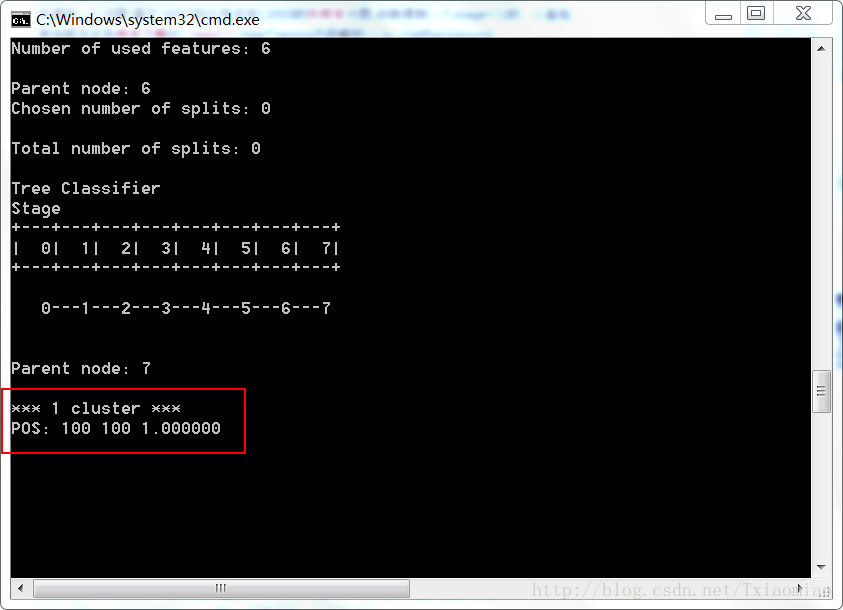Screen dimensions: 843x610
Task: Click the vertical scrollbar down arrow
Action: point(821,567)
